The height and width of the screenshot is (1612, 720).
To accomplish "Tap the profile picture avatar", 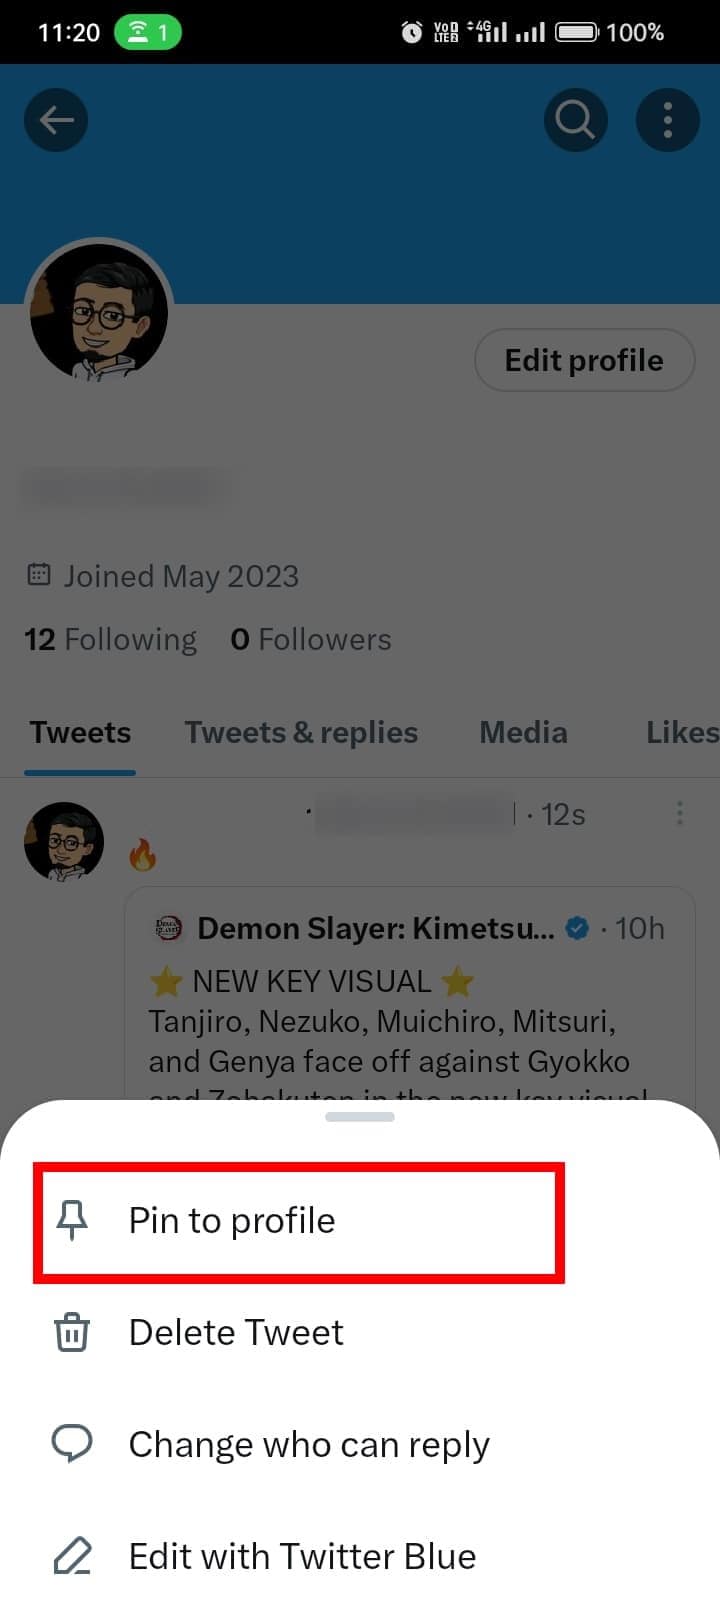I will point(99,311).
